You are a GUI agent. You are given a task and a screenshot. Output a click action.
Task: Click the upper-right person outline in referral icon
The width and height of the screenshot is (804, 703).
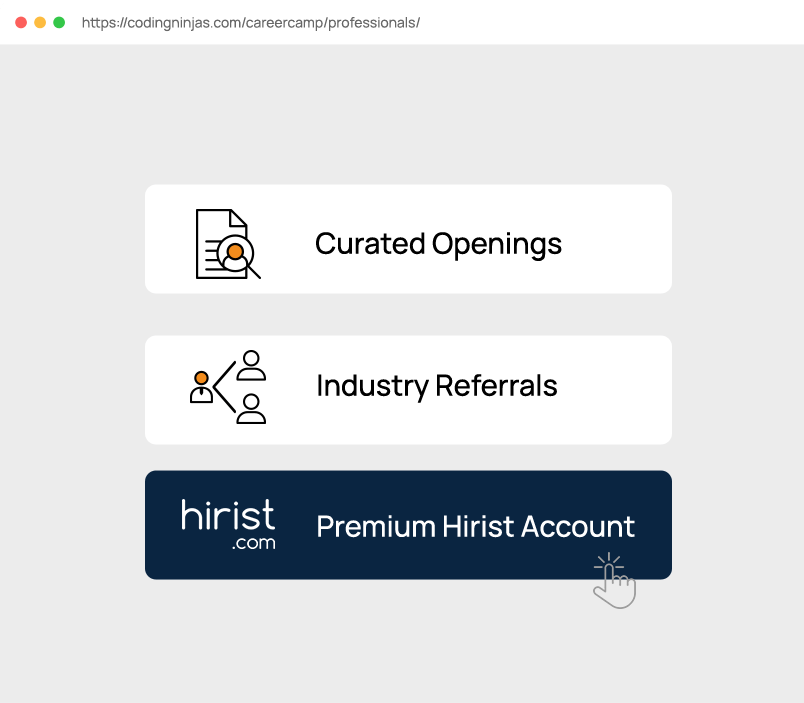(x=251, y=365)
